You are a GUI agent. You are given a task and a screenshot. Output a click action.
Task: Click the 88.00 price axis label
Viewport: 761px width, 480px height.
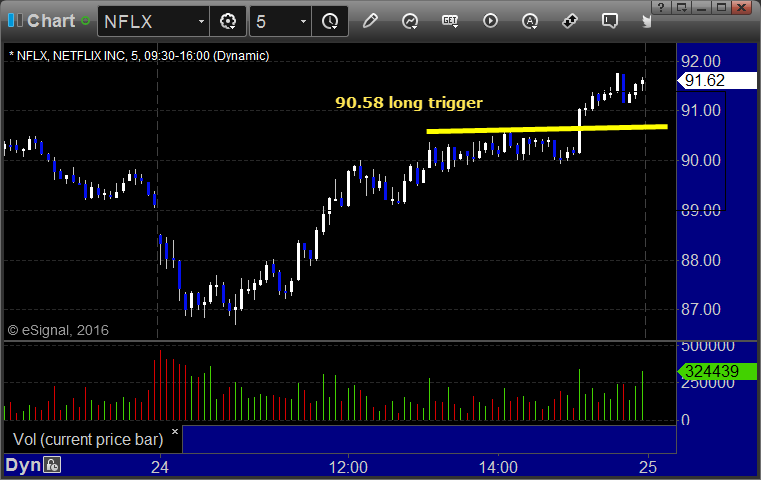point(701,261)
